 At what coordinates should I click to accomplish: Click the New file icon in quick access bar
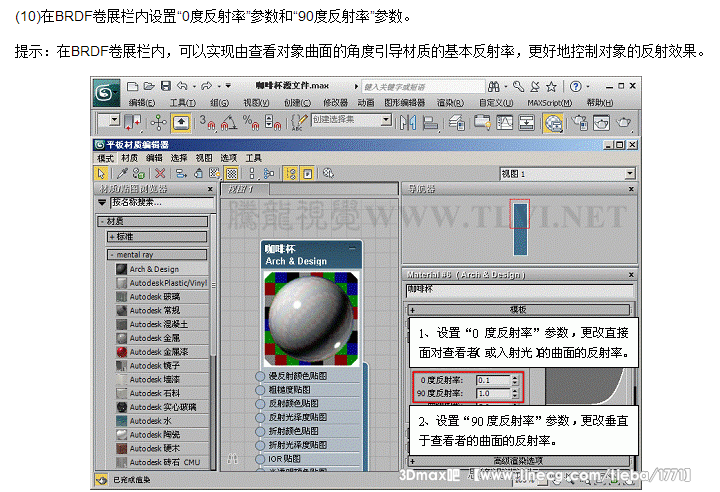pos(133,86)
